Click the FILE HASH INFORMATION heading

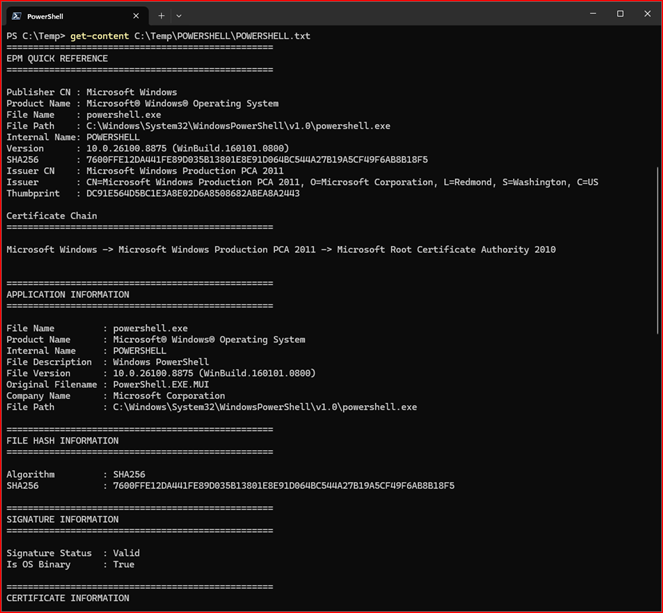pos(63,441)
